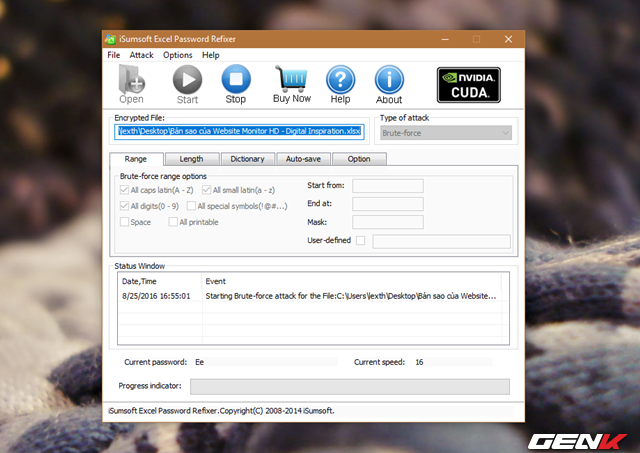The height and width of the screenshot is (453, 640).
Task: Open the Attack menu
Action: tap(141, 55)
